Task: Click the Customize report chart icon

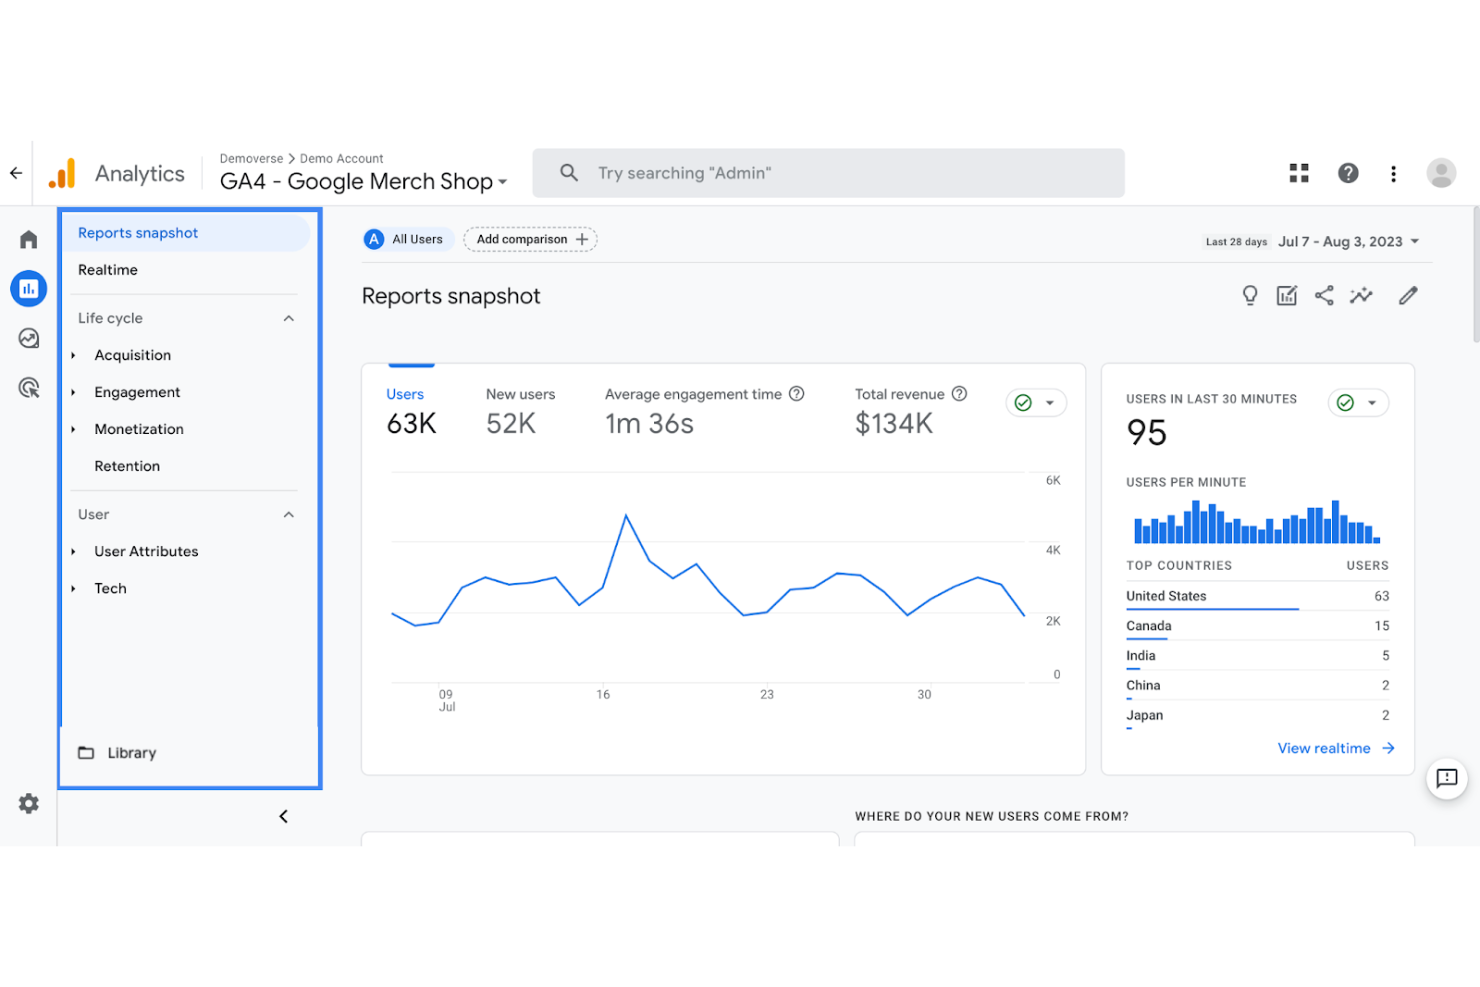Action: pyautogui.click(x=1287, y=295)
